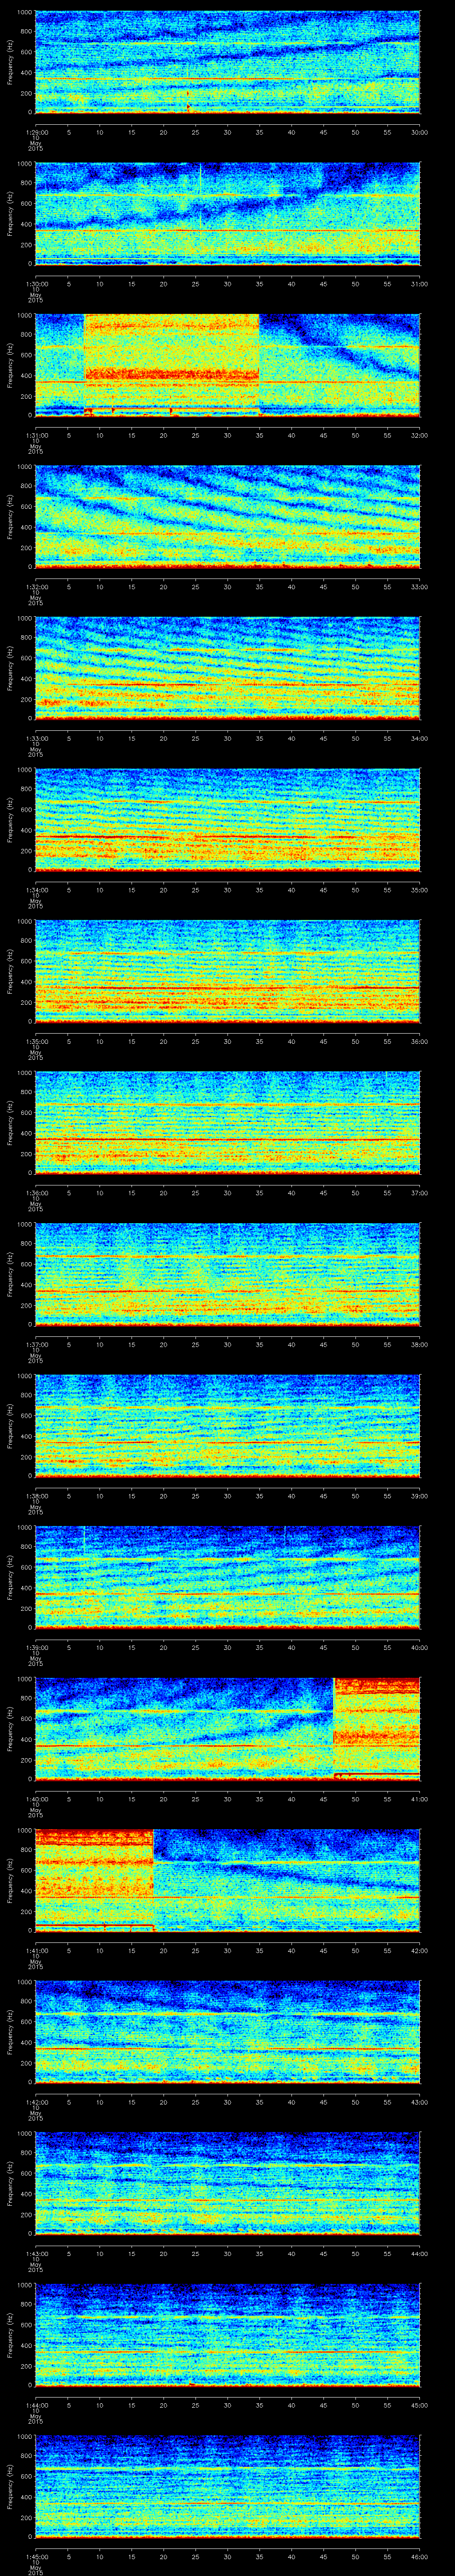Click the spectrogram panel starting at 1:35:00

tap(227, 971)
